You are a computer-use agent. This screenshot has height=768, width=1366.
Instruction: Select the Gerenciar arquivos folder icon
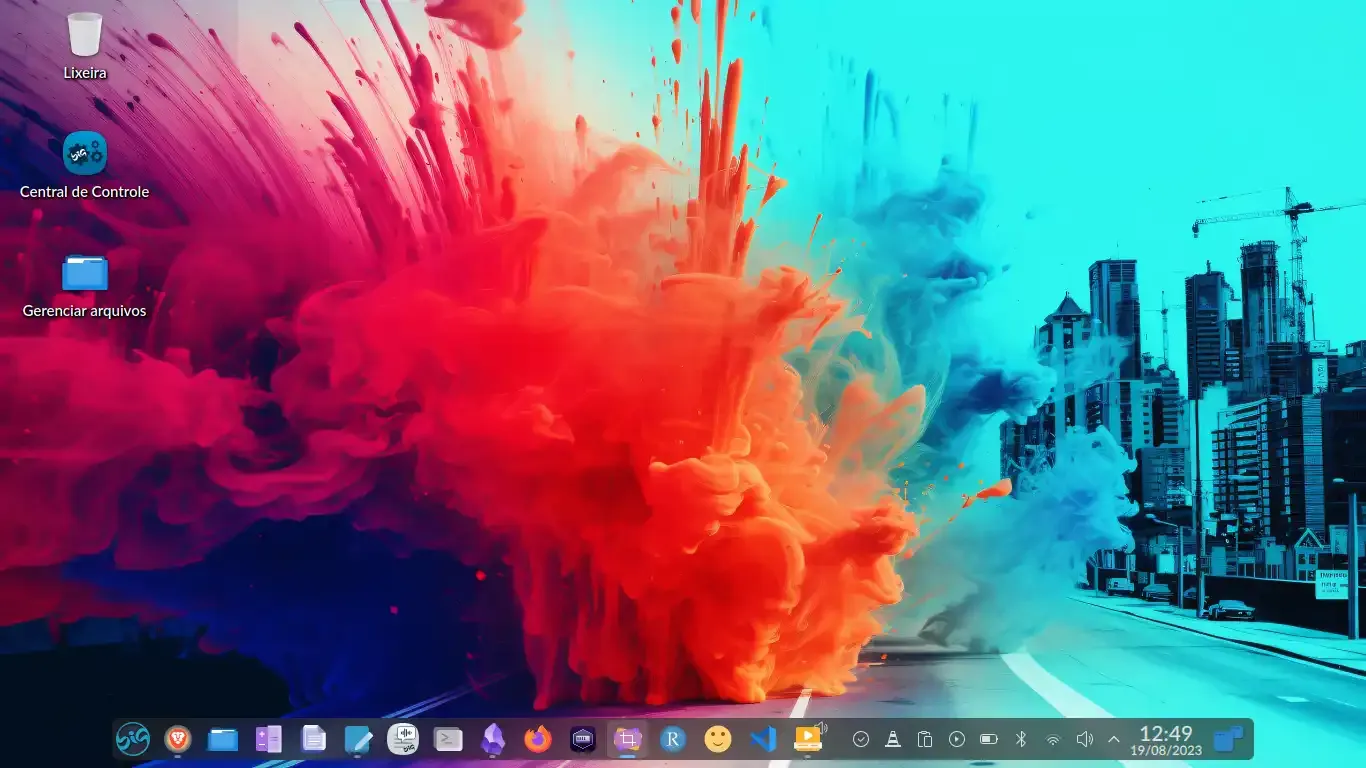click(x=85, y=285)
